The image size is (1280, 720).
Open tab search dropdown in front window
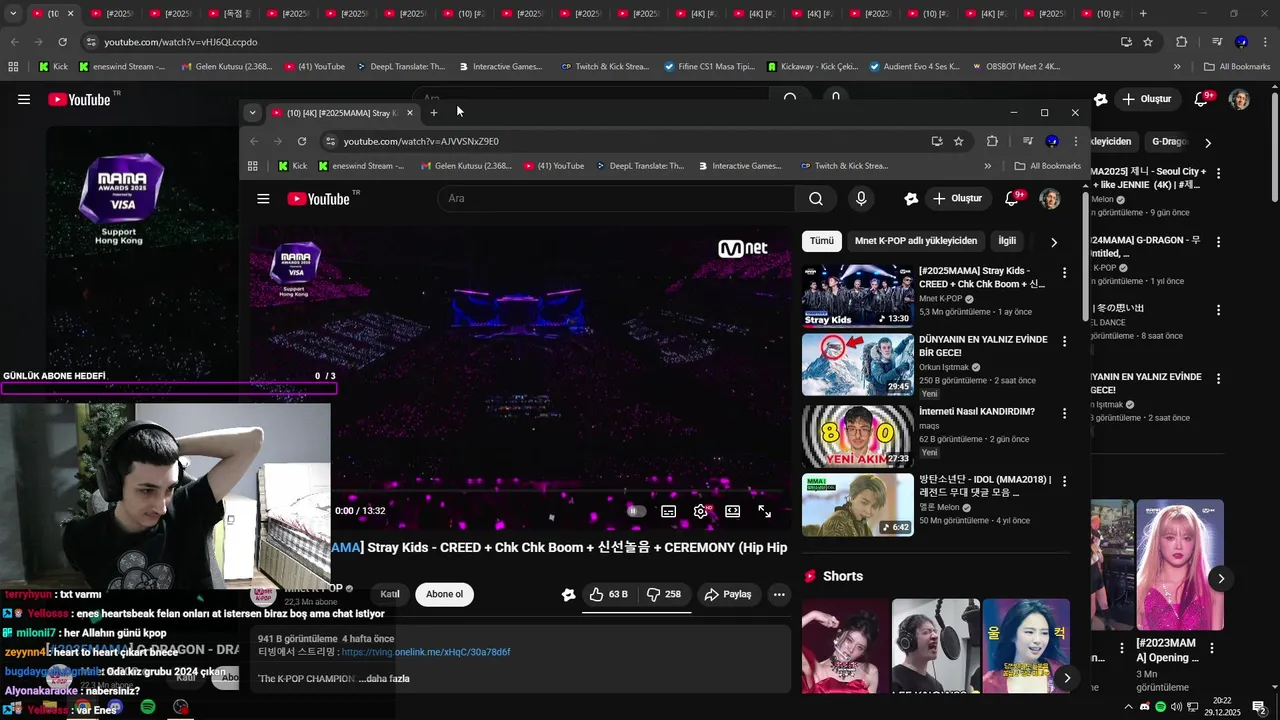click(x=253, y=113)
